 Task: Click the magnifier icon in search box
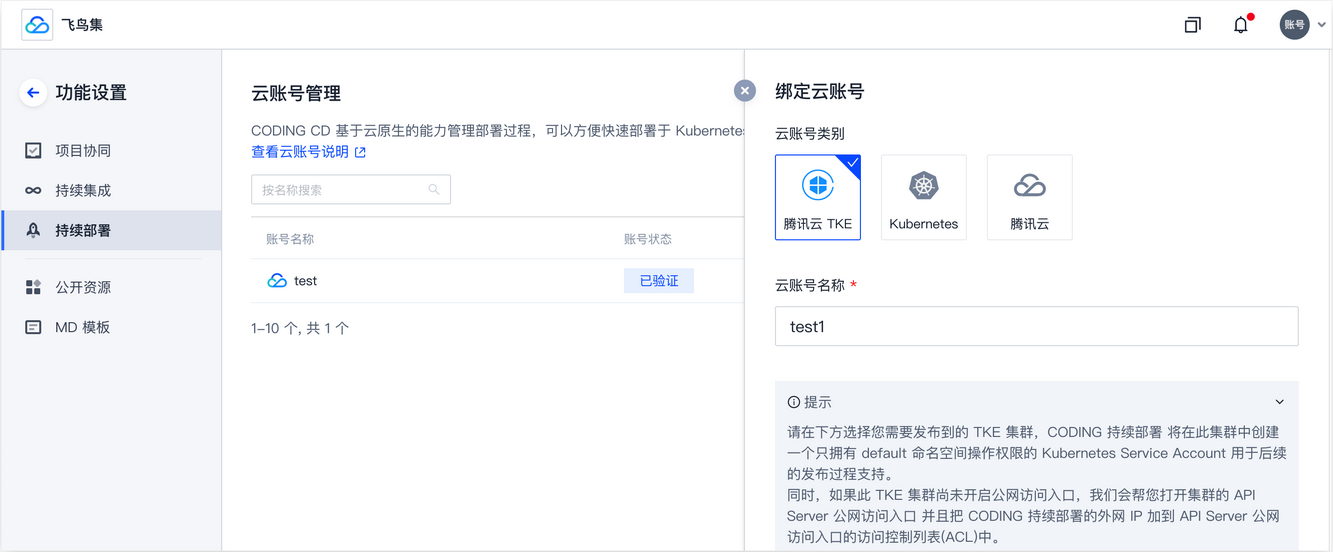[434, 189]
